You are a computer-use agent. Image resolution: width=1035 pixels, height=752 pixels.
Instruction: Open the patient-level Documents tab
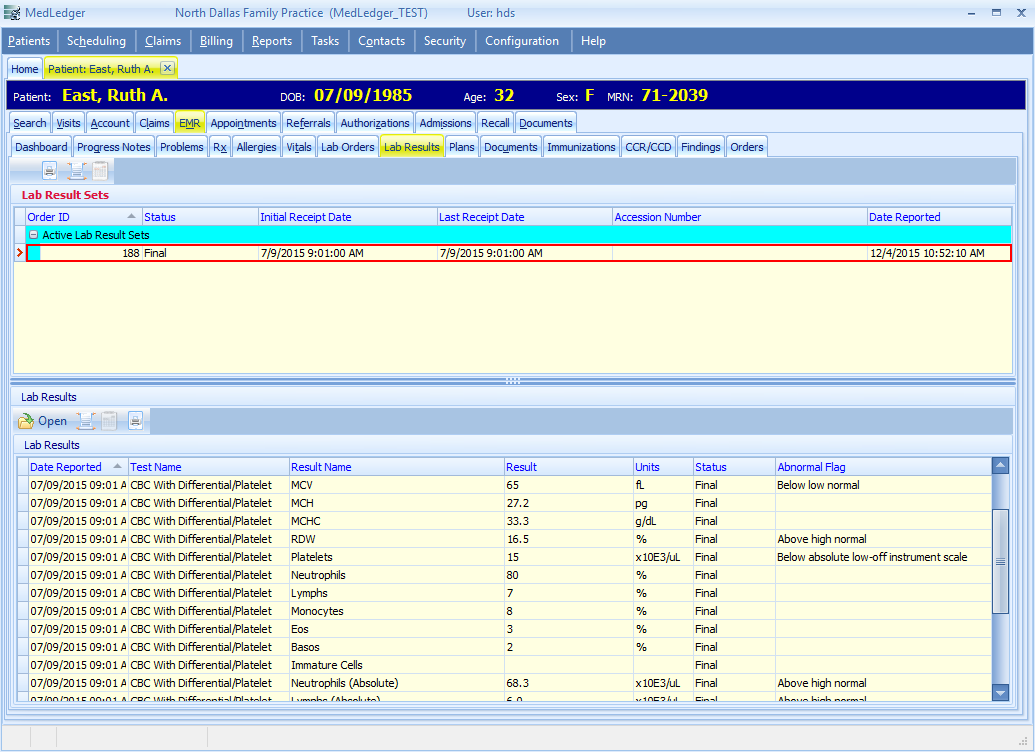pos(546,123)
